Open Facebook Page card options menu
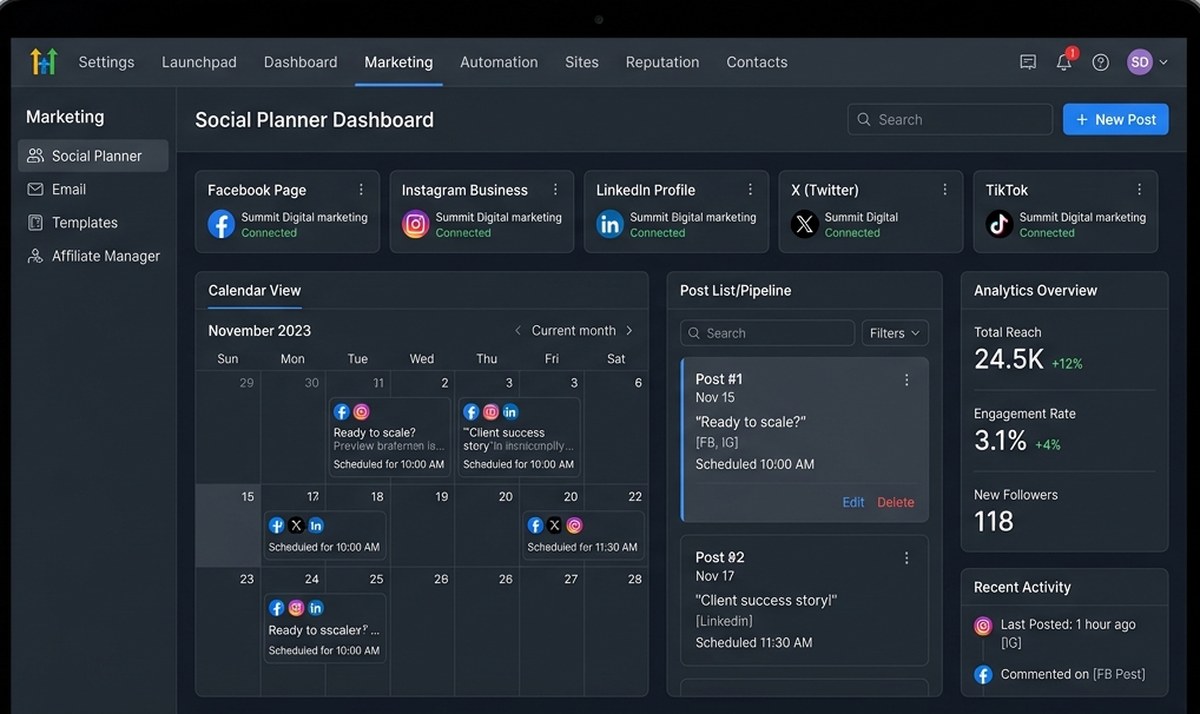 coord(361,190)
